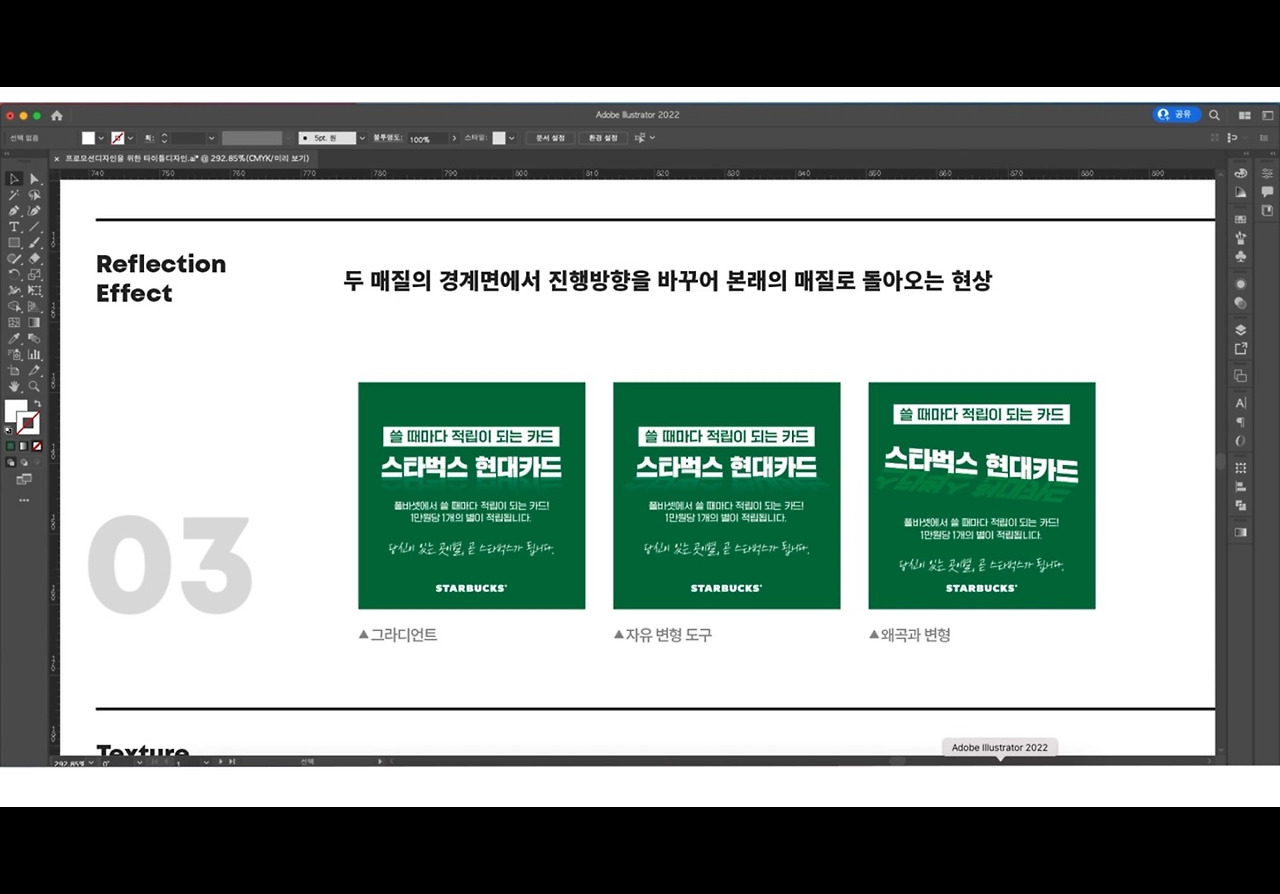Click the stroke color box in toolbar
The height and width of the screenshot is (894, 1280).
point(29,422)
